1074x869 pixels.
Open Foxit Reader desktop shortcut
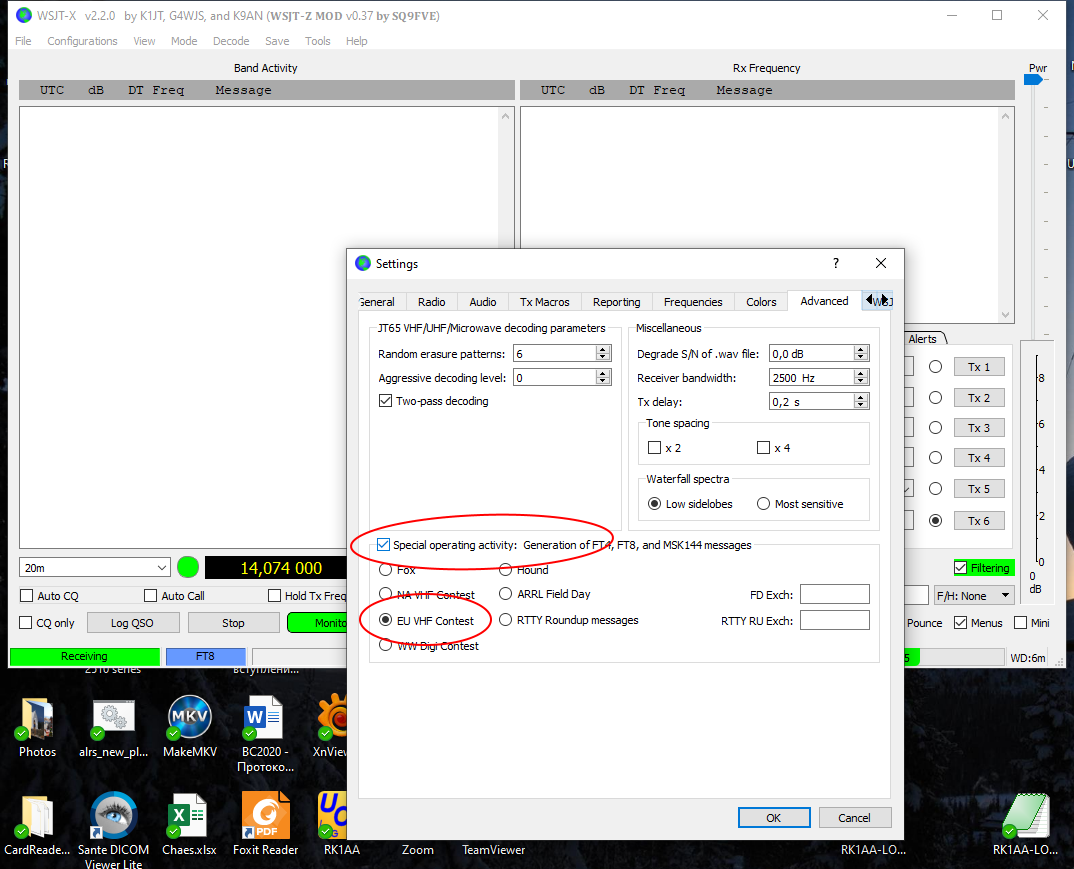tap(265, 817)
